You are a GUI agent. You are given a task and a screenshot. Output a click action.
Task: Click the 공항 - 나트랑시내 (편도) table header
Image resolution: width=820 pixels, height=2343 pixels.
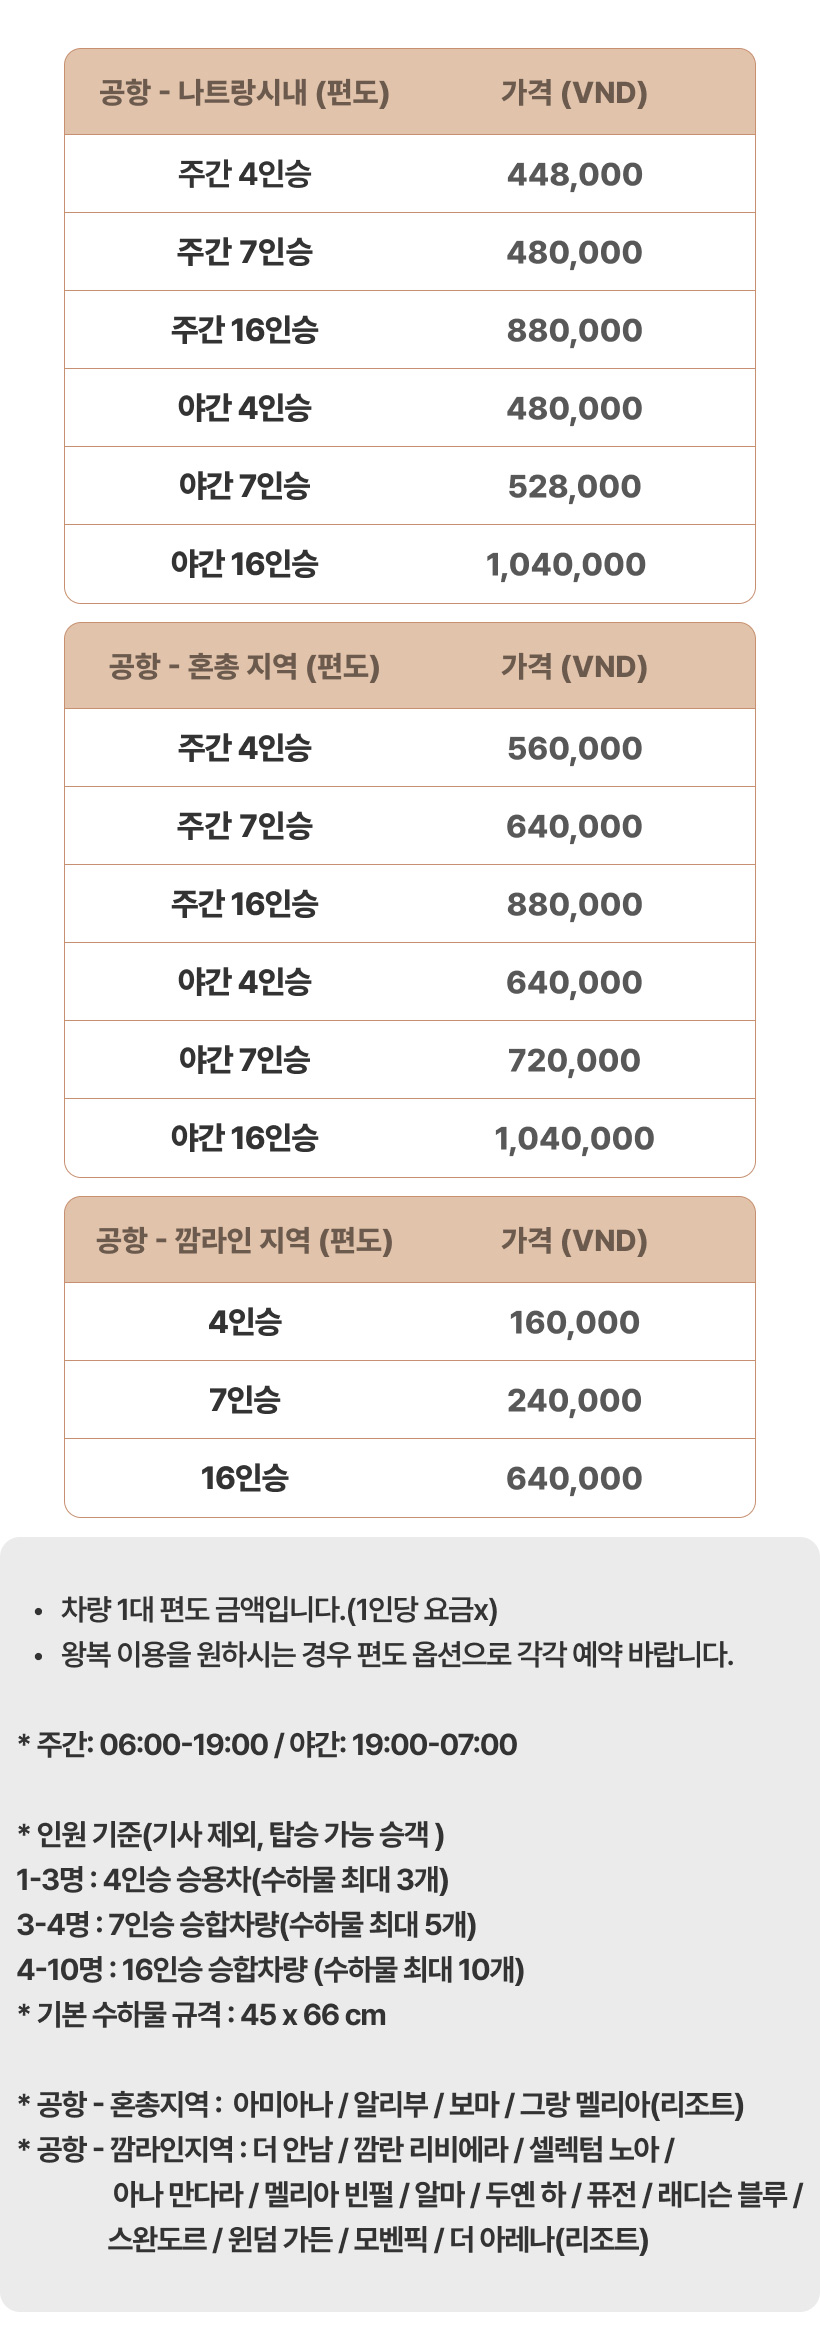[244, 93]
